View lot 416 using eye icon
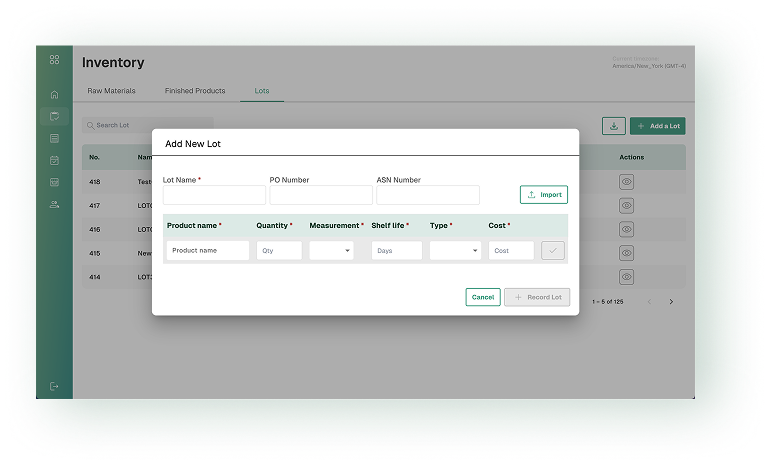Screen dimensions: 769x464 pyautogui.click(x=627, y=229)
